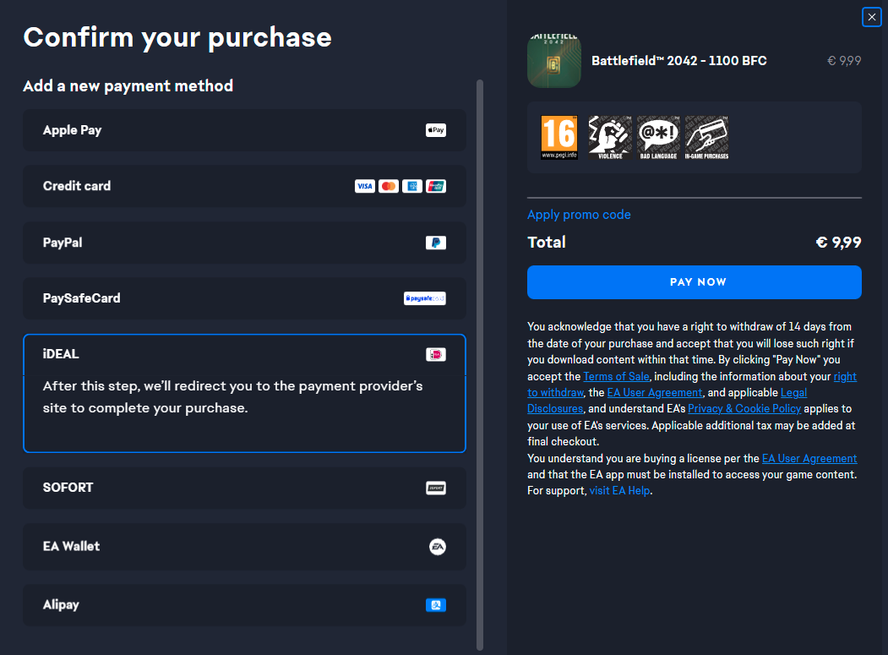Click the SOFORT logo icon
888x655 pixels.
[x=436, y=488]
